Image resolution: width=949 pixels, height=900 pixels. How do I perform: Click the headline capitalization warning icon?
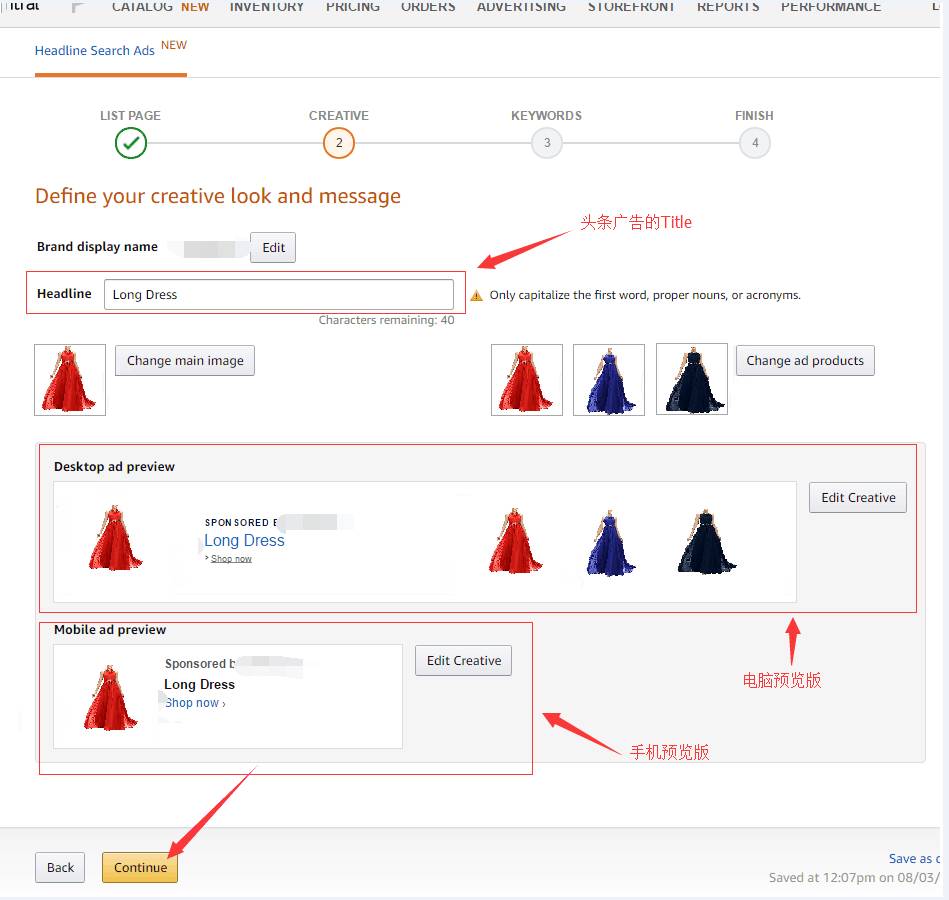click(x=476, y=296)
